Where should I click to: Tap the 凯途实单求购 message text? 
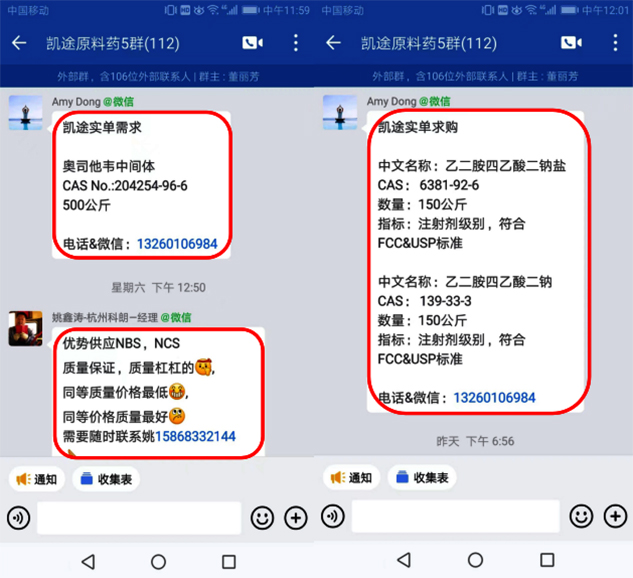(x=418, y=127)
